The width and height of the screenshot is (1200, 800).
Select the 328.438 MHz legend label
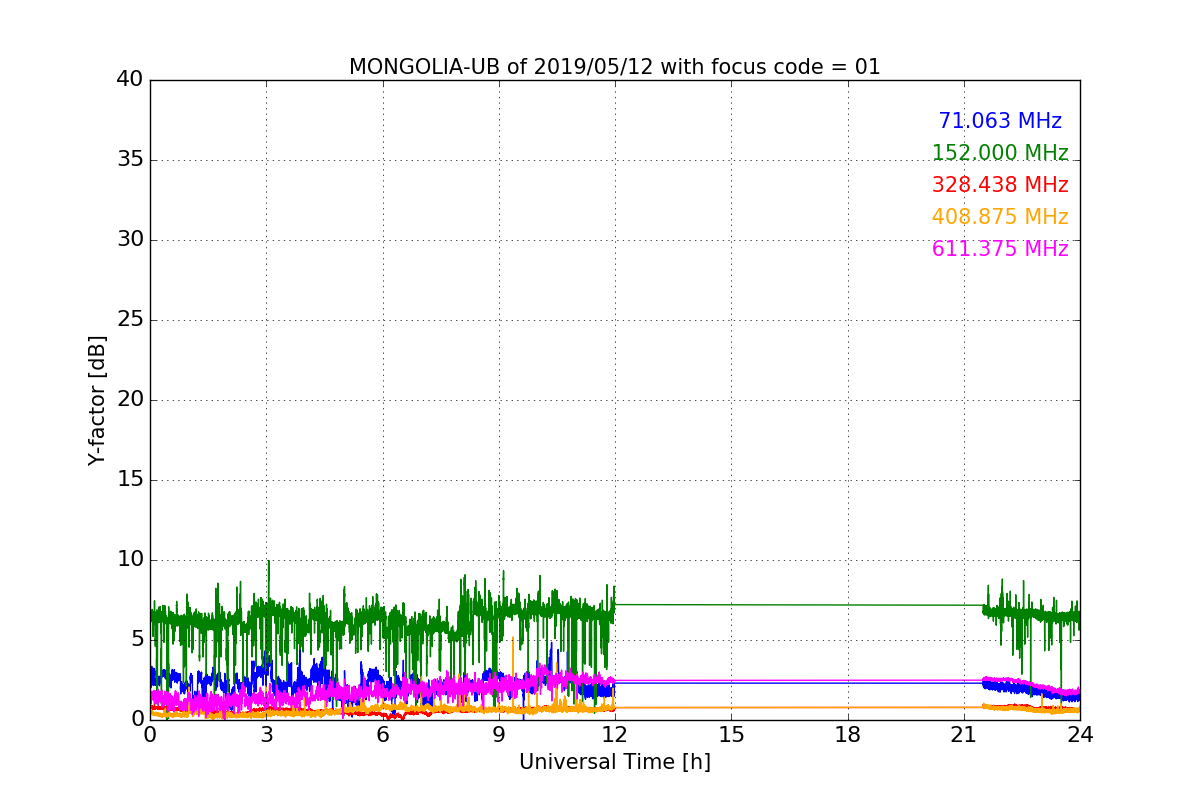[x=1000, y=185]
